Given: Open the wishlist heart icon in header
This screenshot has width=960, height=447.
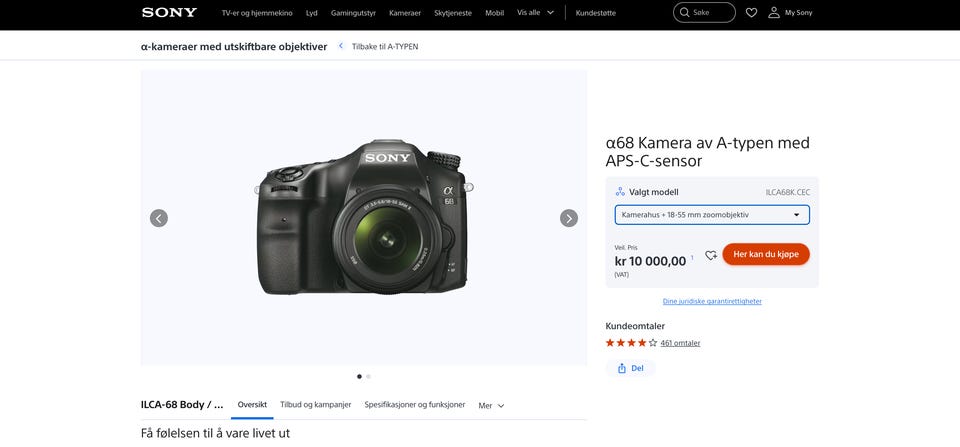Looking at the screenshot, I should coord(751,12).
